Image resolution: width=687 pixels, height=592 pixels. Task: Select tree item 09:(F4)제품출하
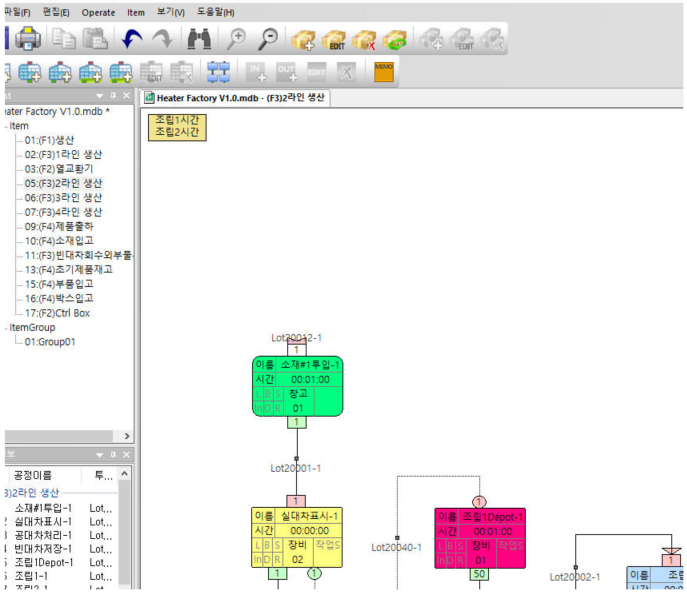click(62, 227)
